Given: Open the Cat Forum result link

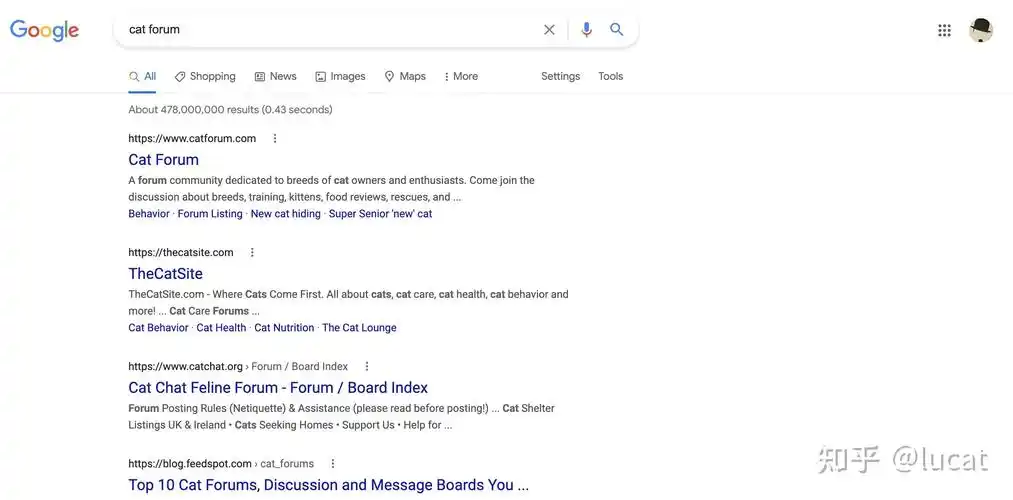Looking at the screenshot, I should coord(163,160).
